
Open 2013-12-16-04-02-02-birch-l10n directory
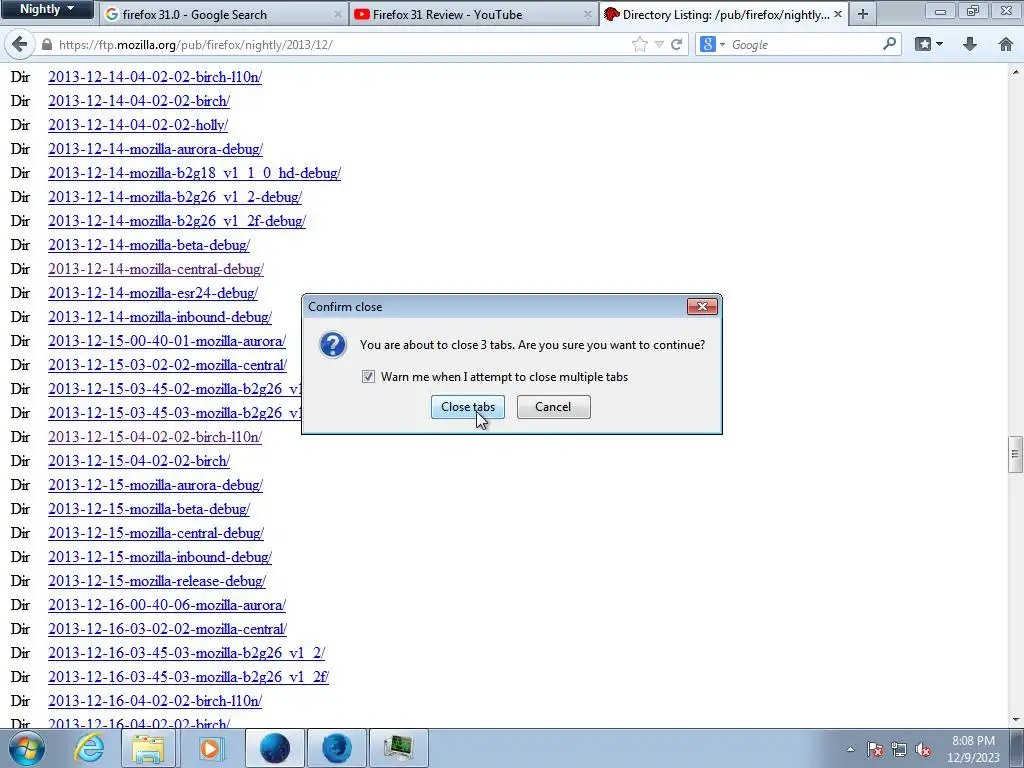click(155, 701)
